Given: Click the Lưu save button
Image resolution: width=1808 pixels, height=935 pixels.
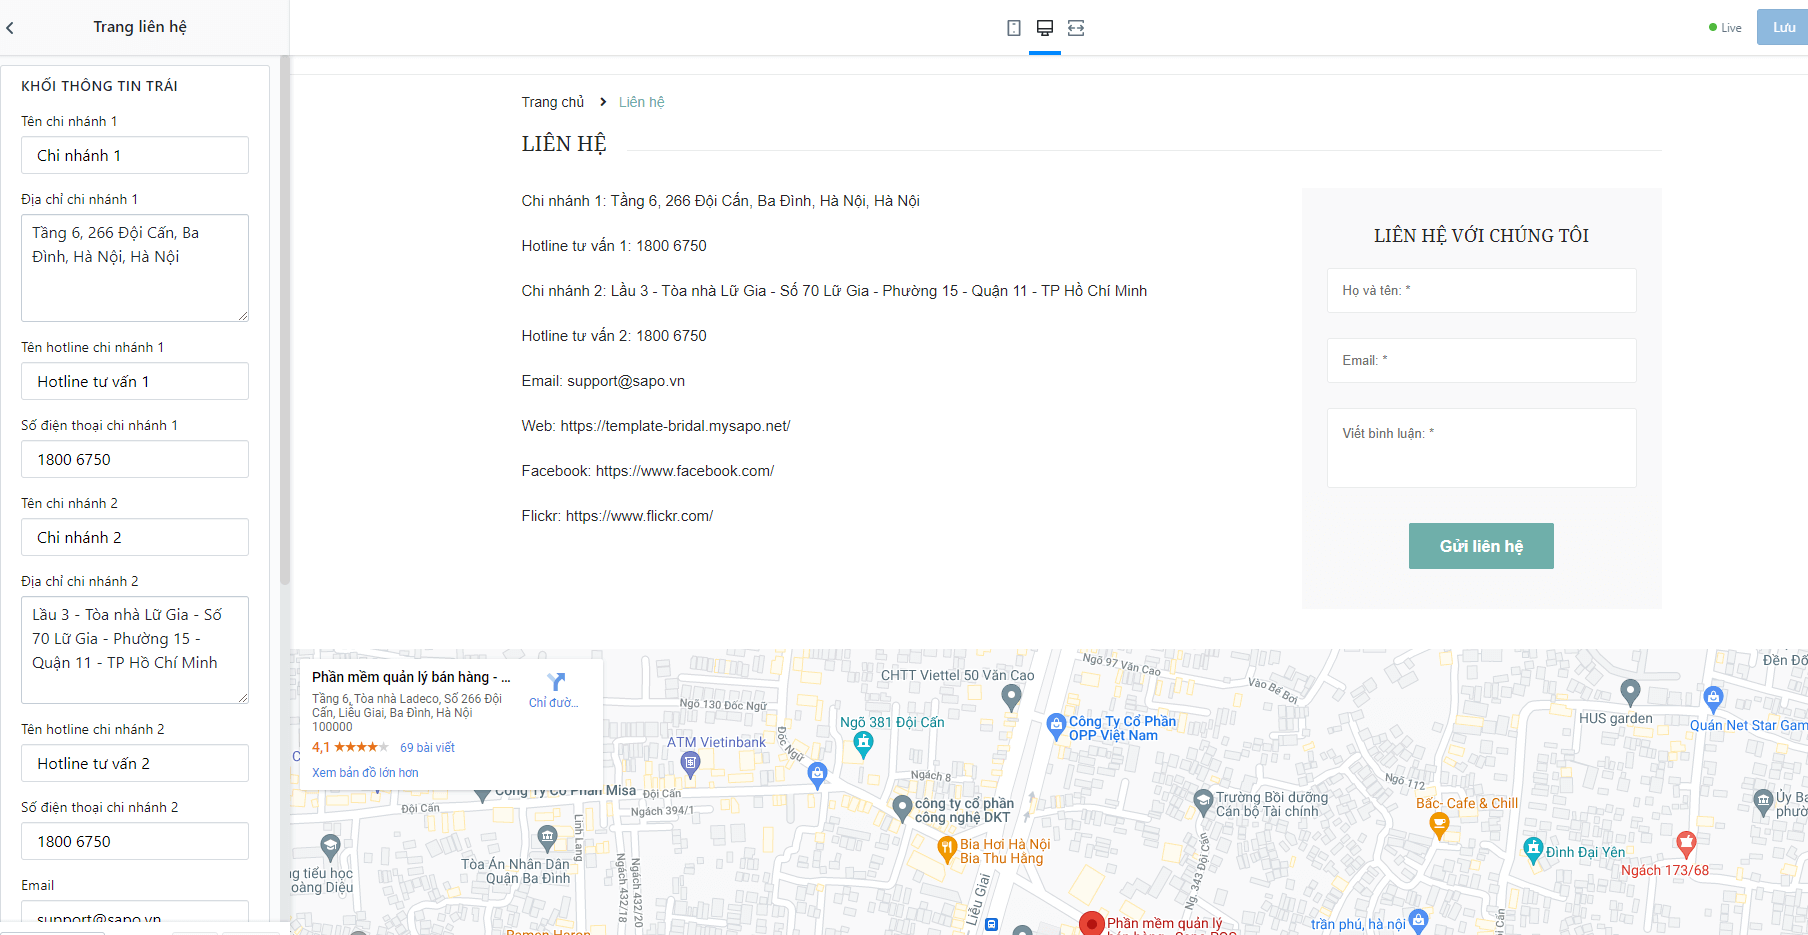Looking at the screenshot, I should (1783, 27).
